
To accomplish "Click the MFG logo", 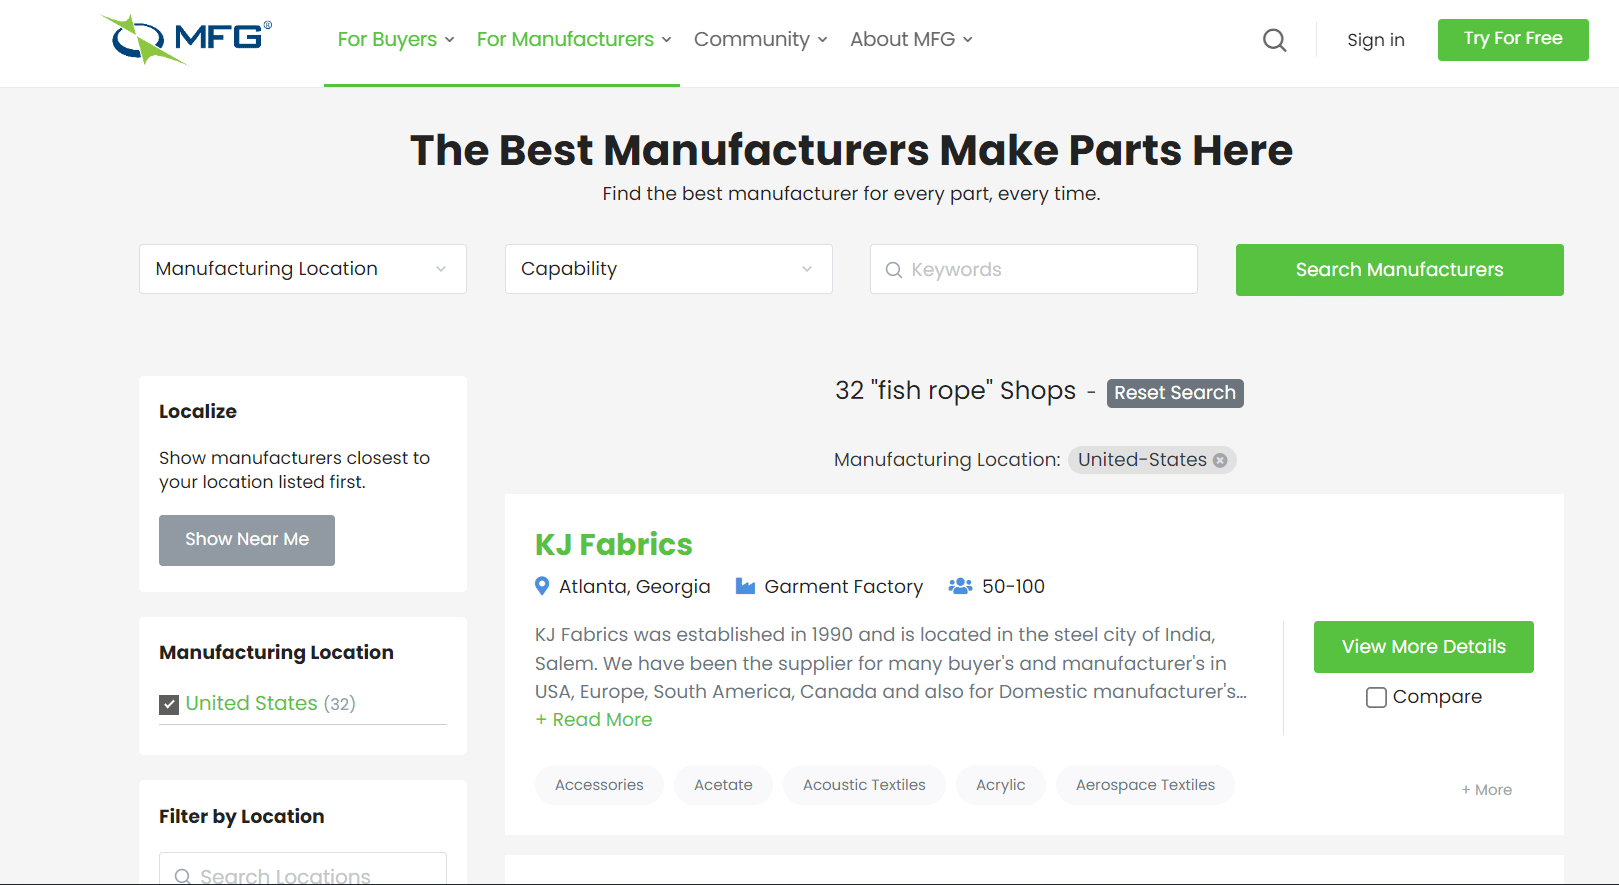I will (187, 39).
